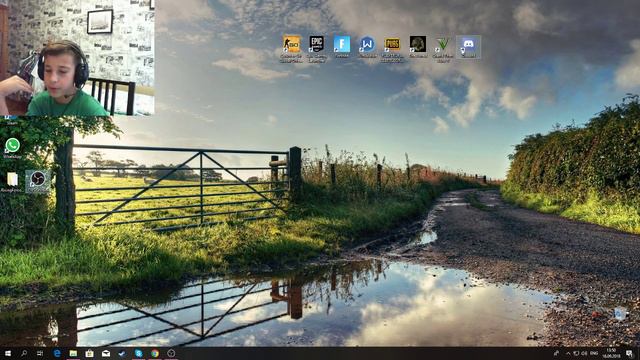Open the People icon in the system tray

coord(556,353)
